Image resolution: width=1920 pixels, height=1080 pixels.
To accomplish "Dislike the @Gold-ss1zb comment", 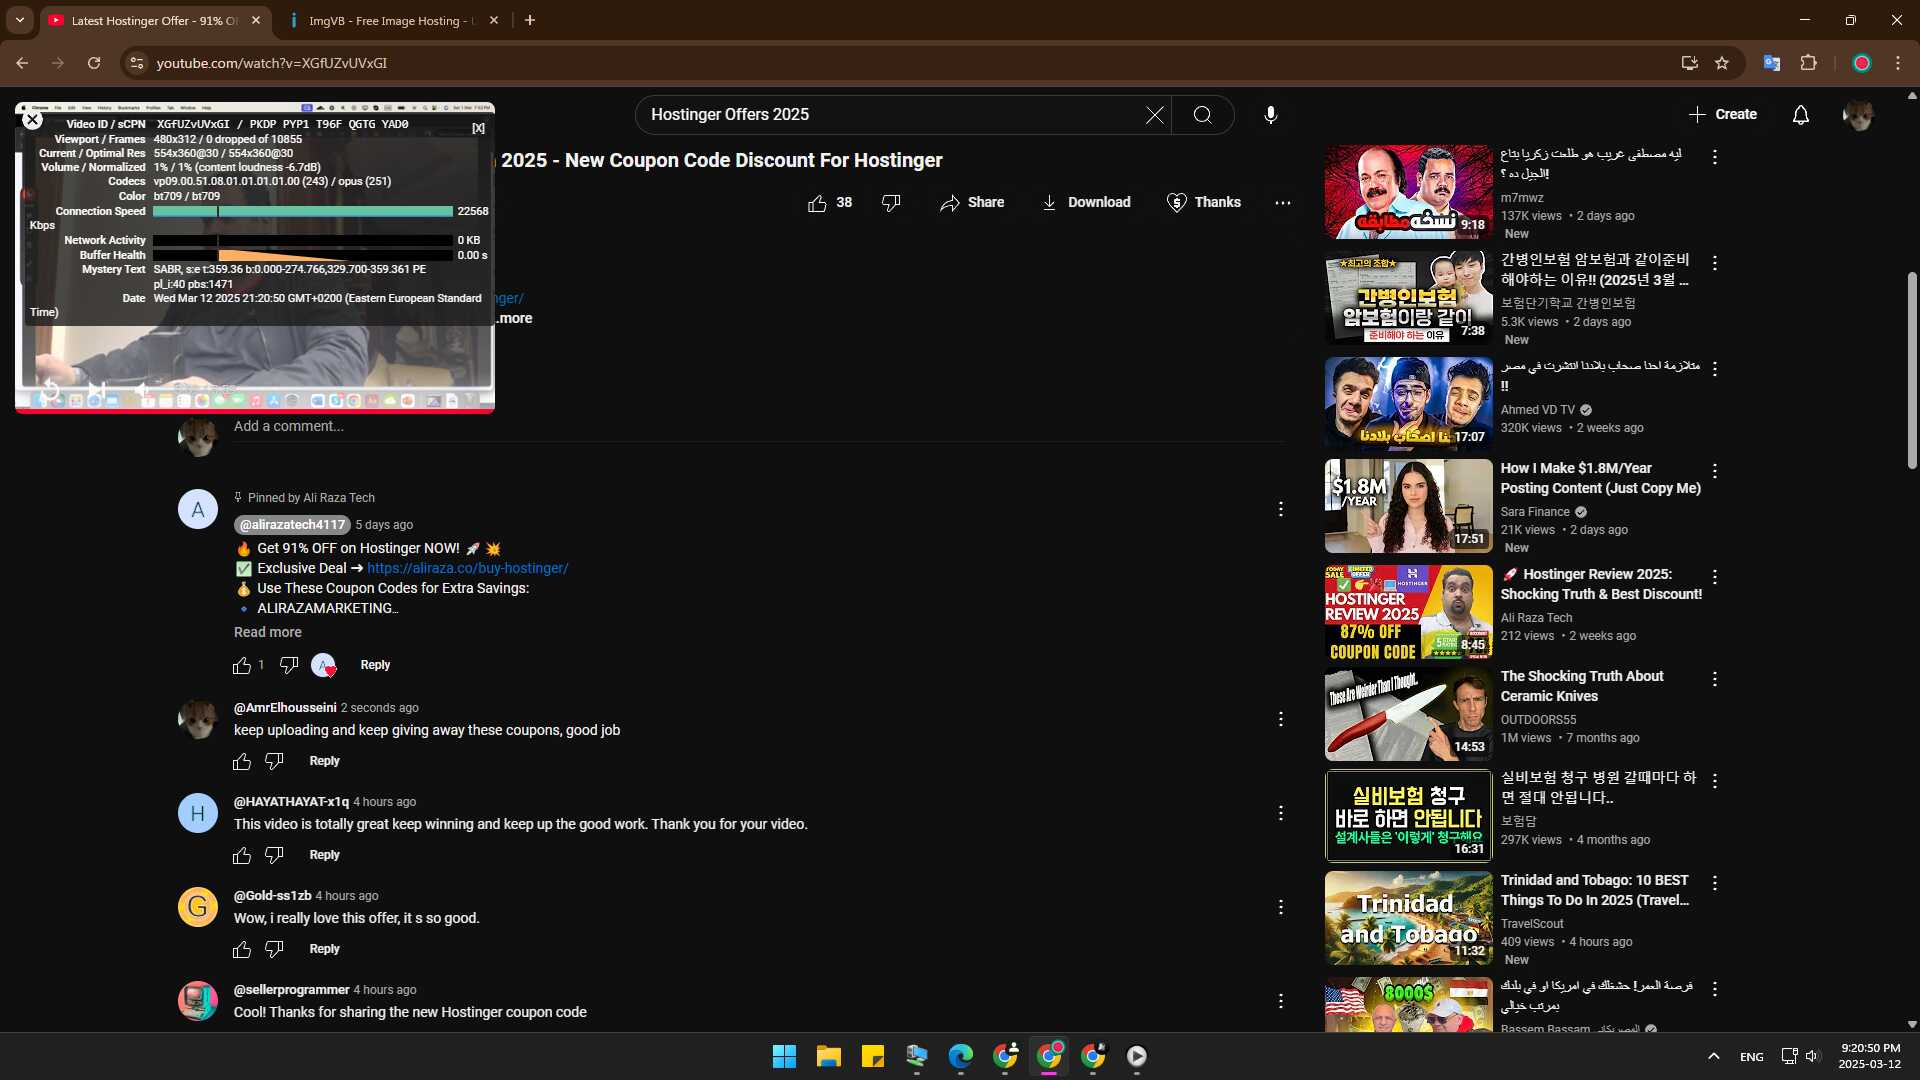I will pos(274,950).
